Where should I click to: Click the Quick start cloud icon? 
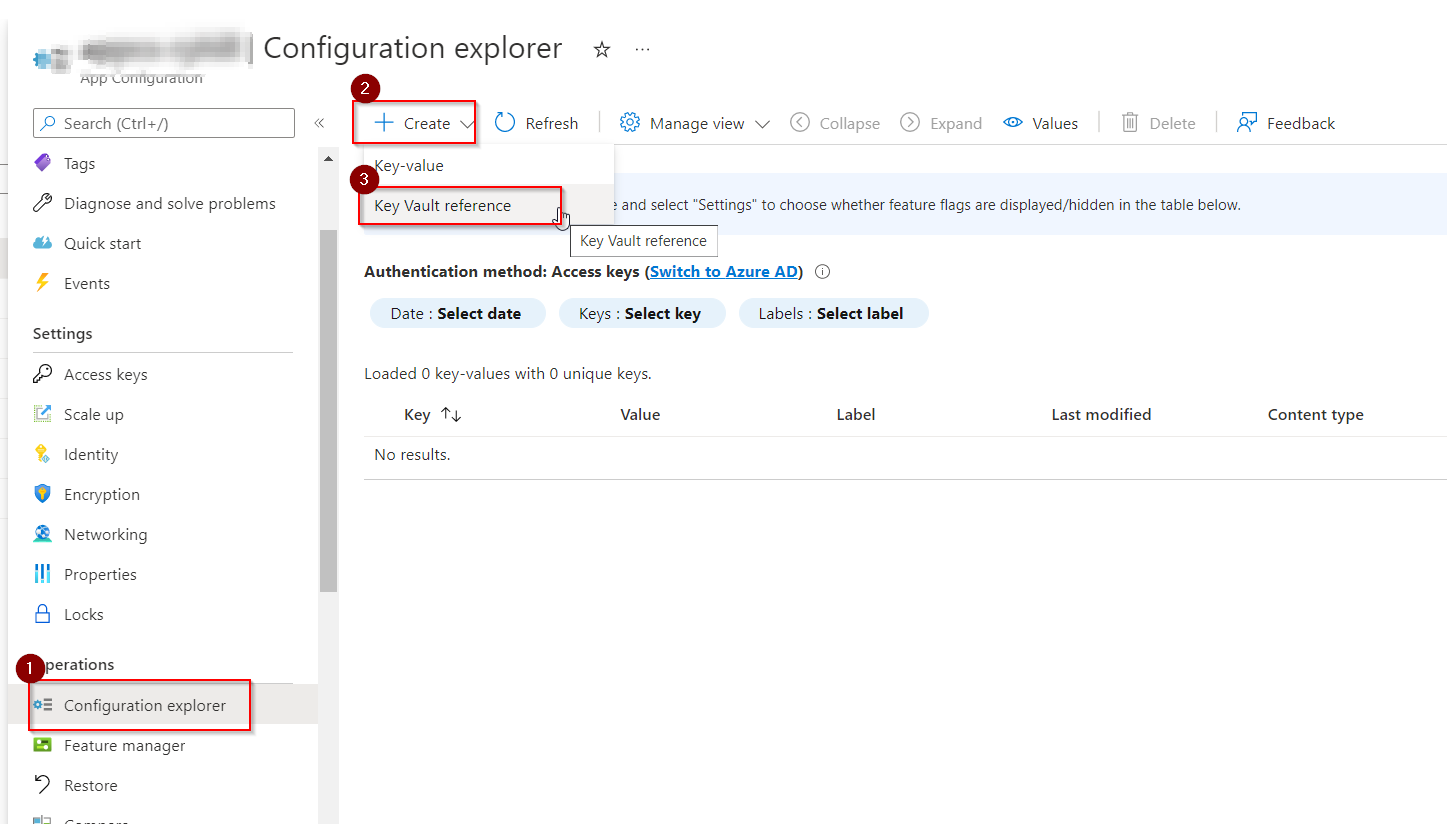tap(42, 243)
